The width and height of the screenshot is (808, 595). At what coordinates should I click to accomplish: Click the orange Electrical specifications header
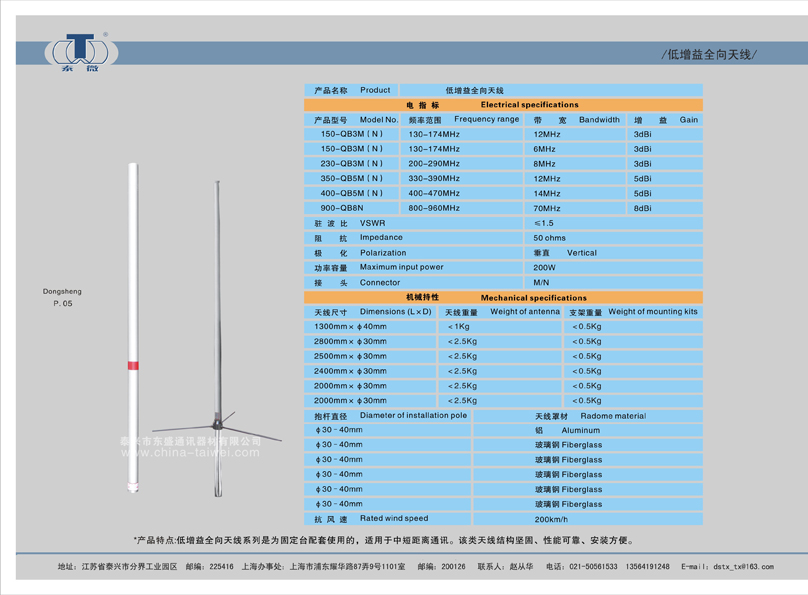pyautogui.click(x=503, y=104)
